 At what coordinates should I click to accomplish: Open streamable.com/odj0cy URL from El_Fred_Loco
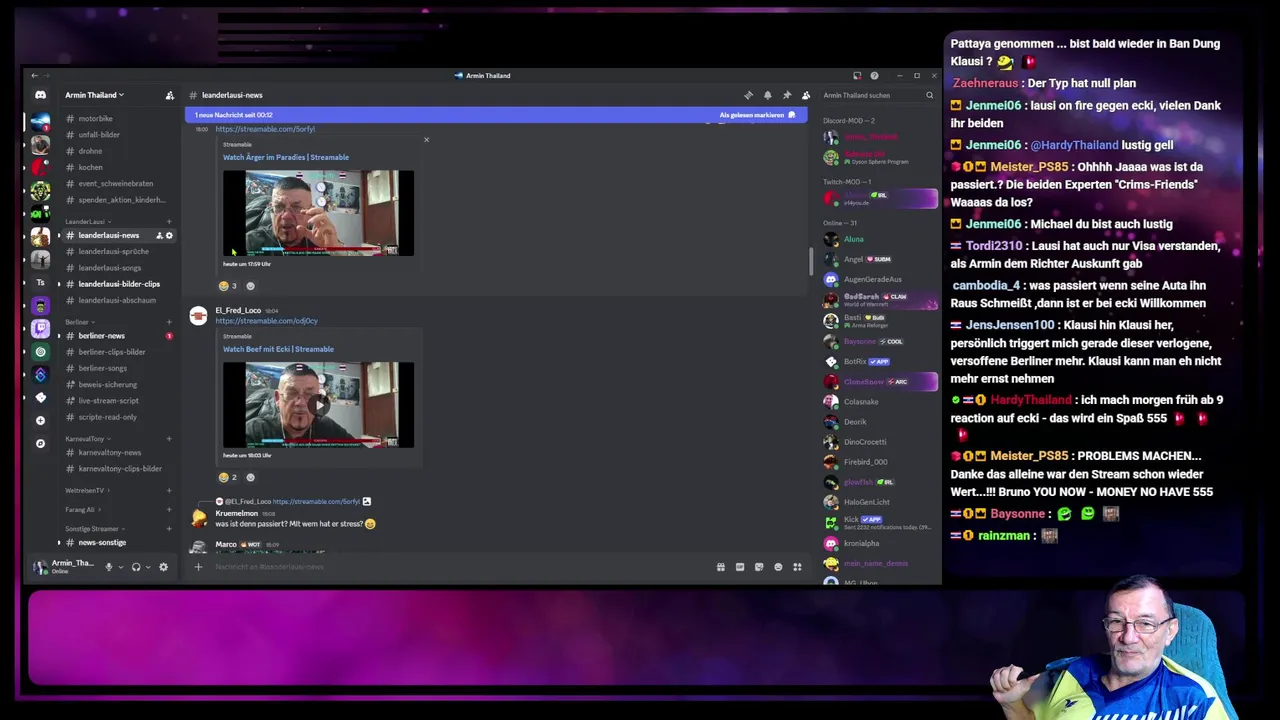(x=266, y=321)
